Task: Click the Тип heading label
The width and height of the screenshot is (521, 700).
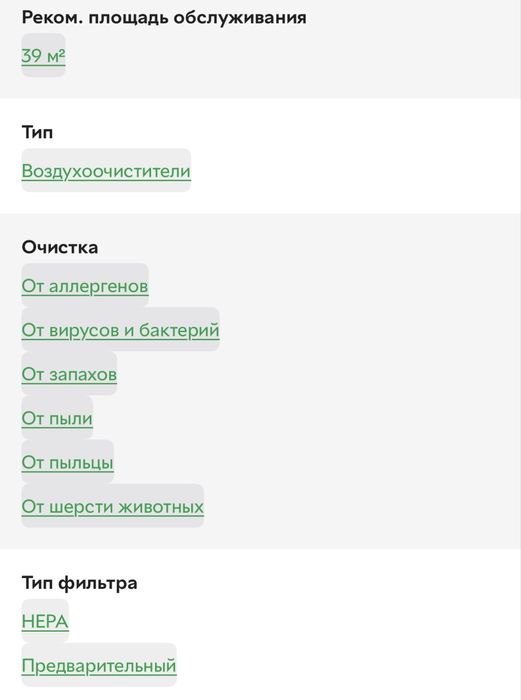Action: (x=38, y=133)
